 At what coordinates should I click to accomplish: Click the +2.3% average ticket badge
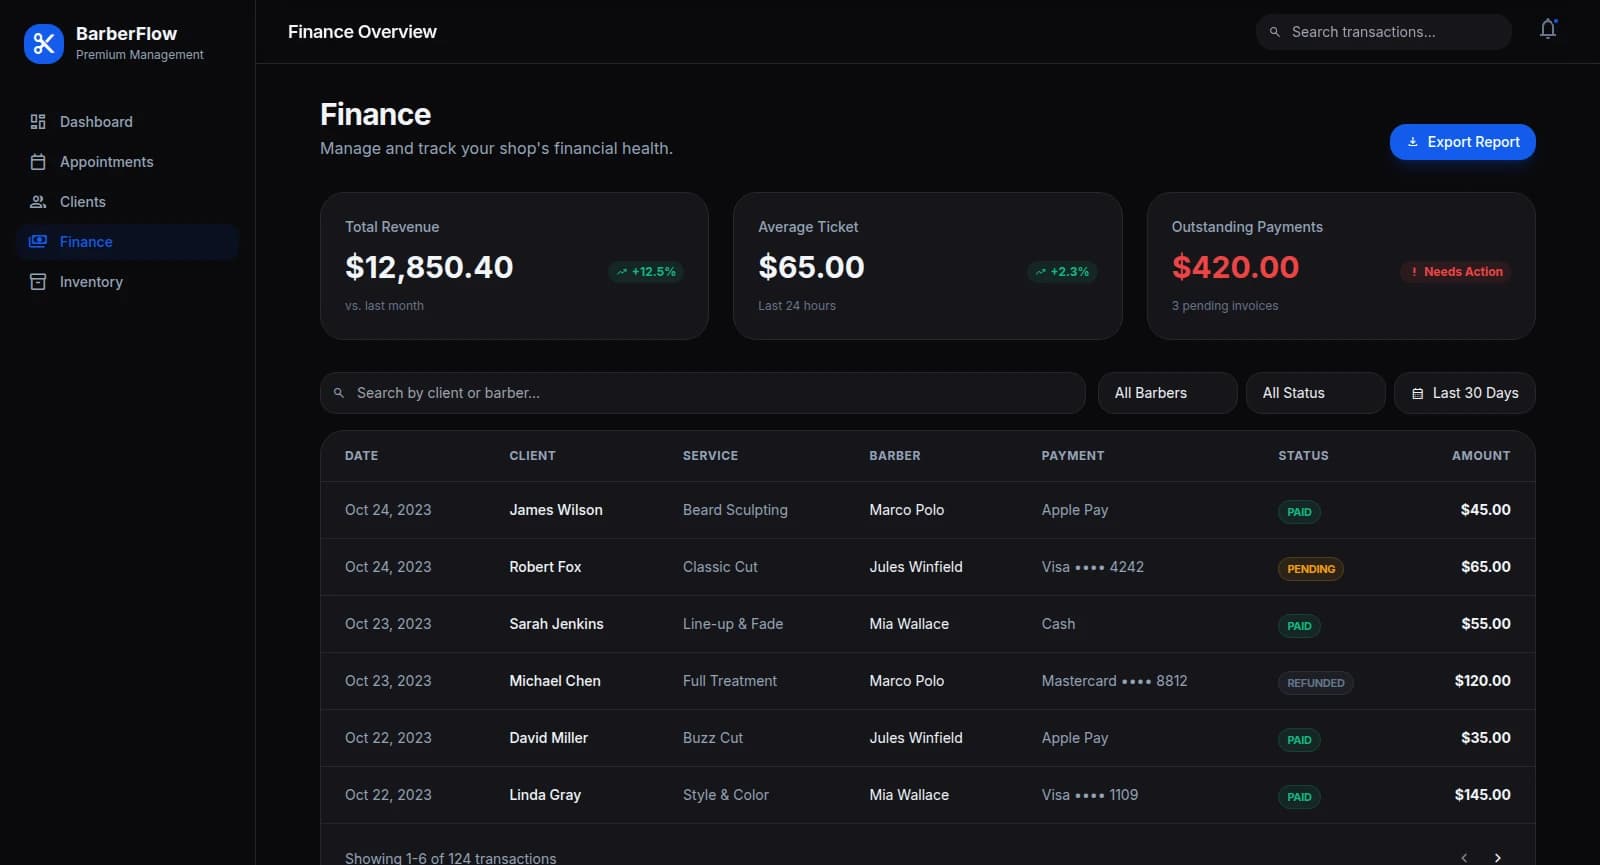1062,272
